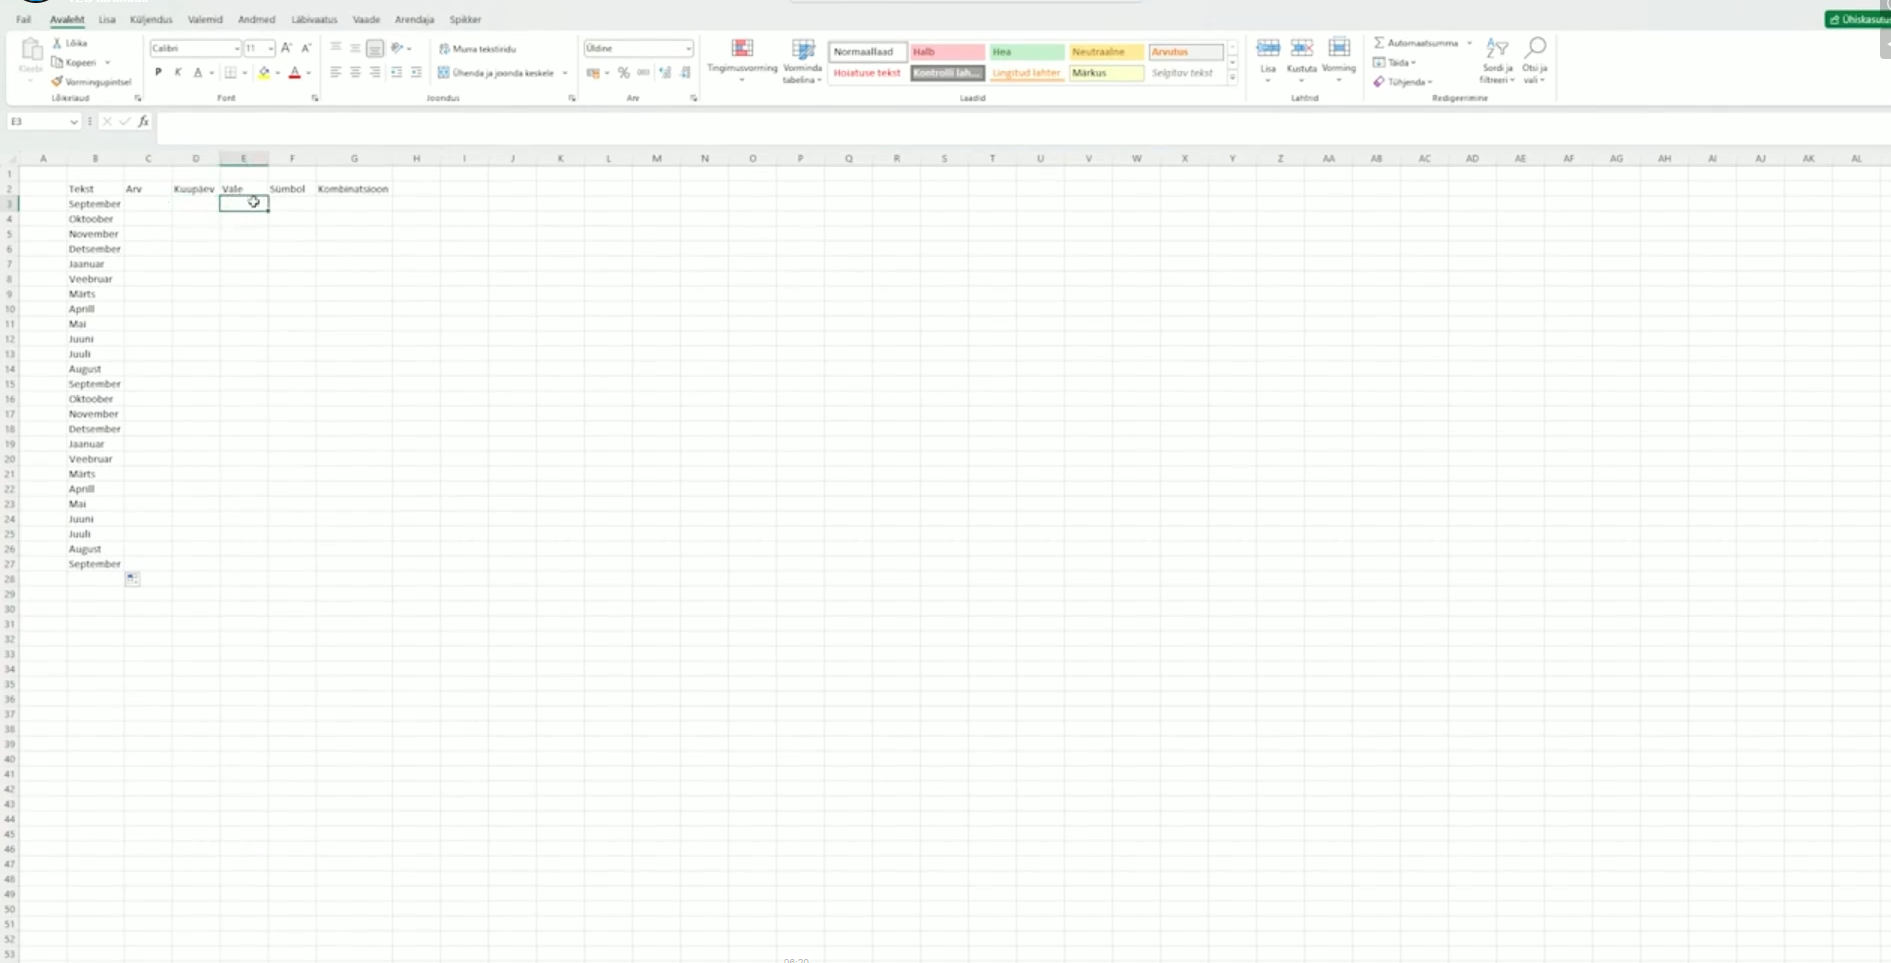Switch to the Lisa ribbon tab
The height and width of the screenshot is (963, 1891).
[107, 19]
